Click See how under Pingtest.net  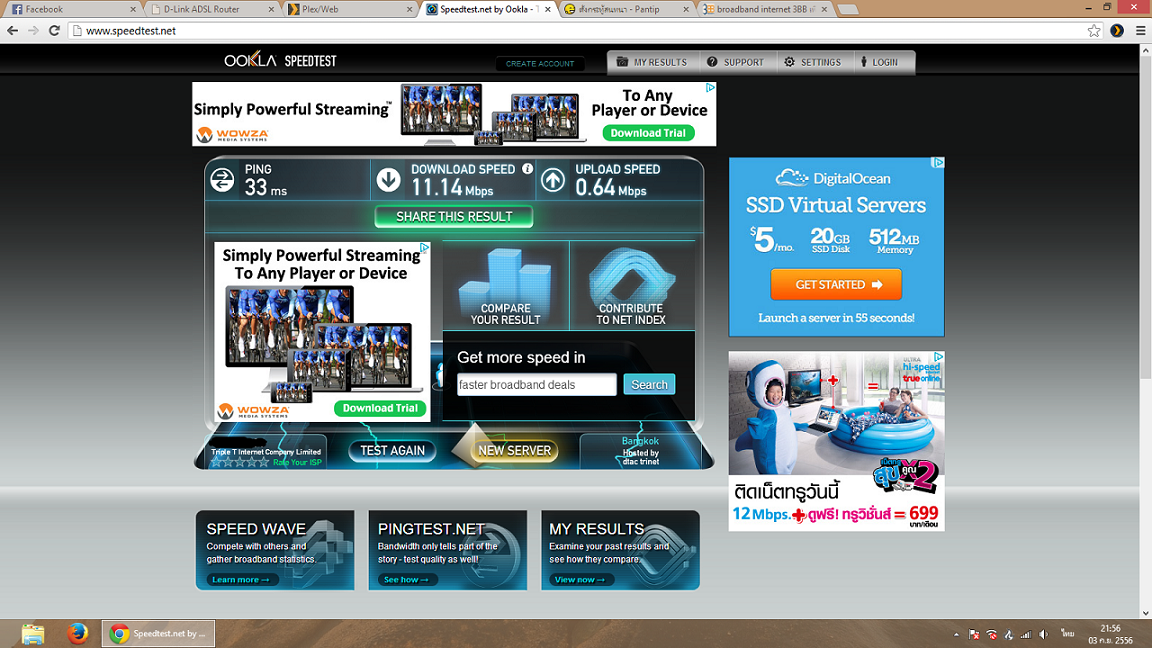406,580
